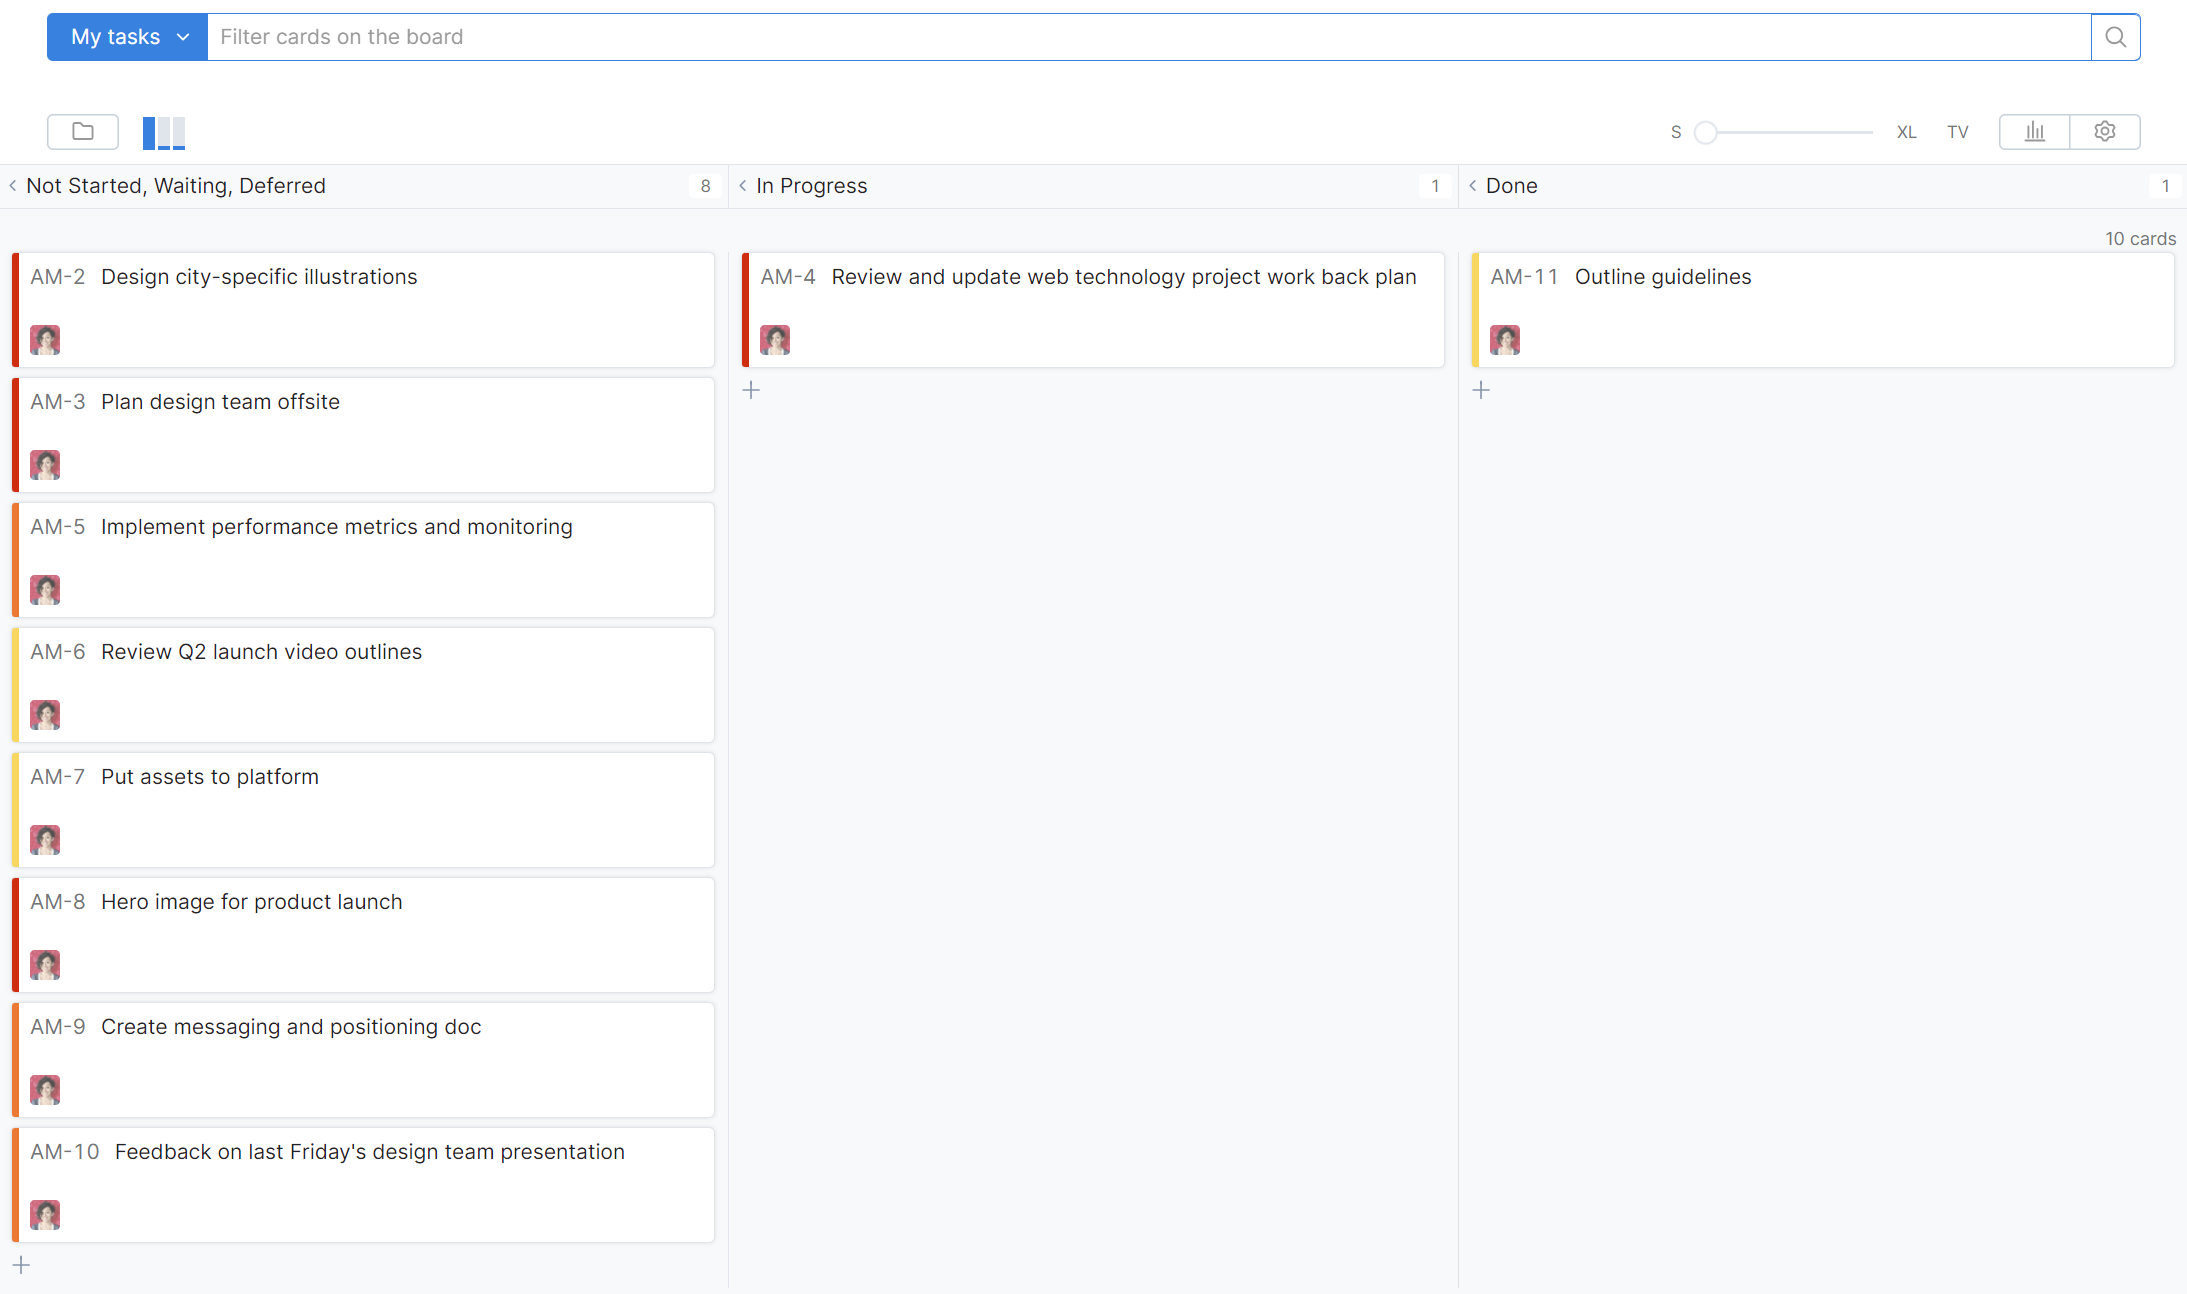Add card to Not Started column
2187x1294 pixels.
[x=22, y=1265]
